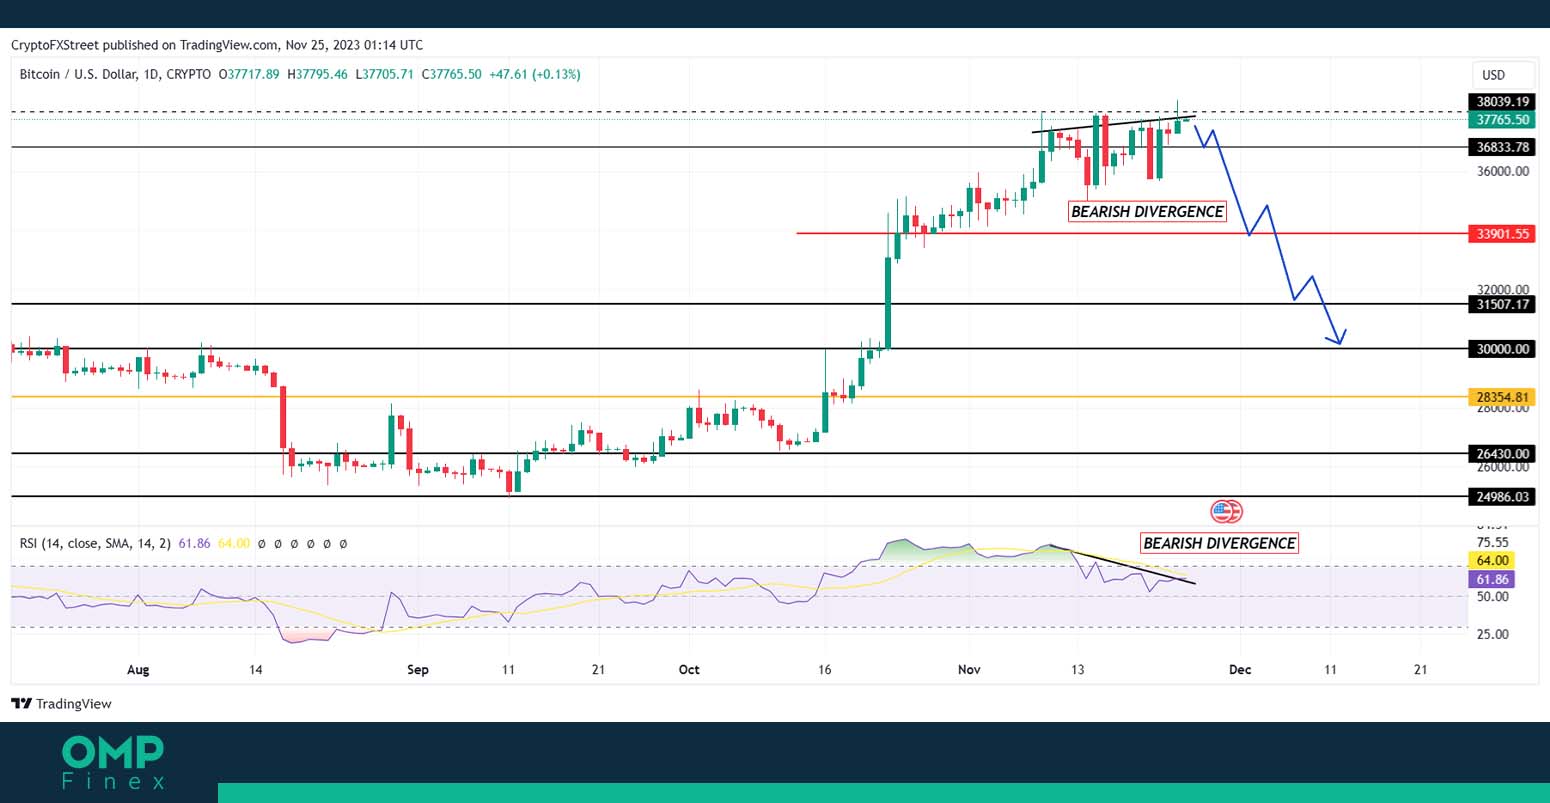The width and height of the screenshot is (1550, 803).
Task: Click the red 33901.55 price label
Action: coord(1503,234)
